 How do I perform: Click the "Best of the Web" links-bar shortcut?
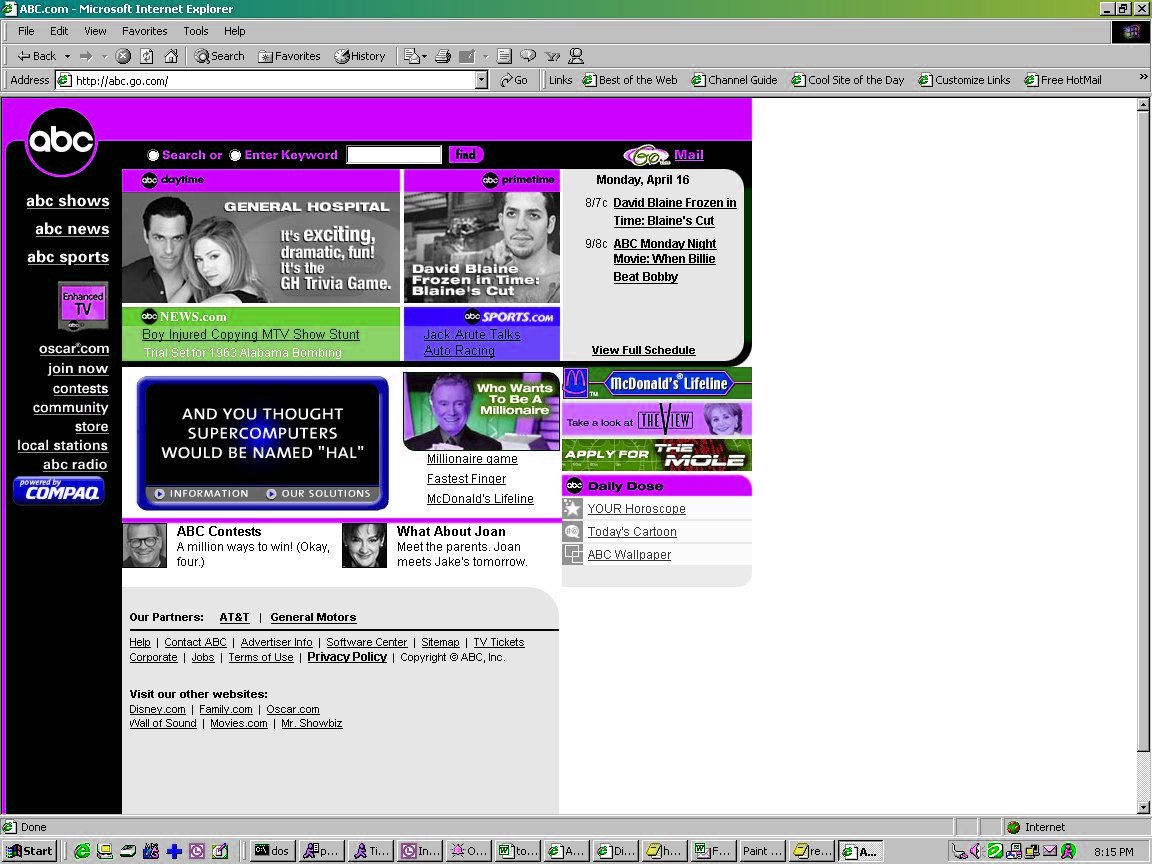(630, 80)
